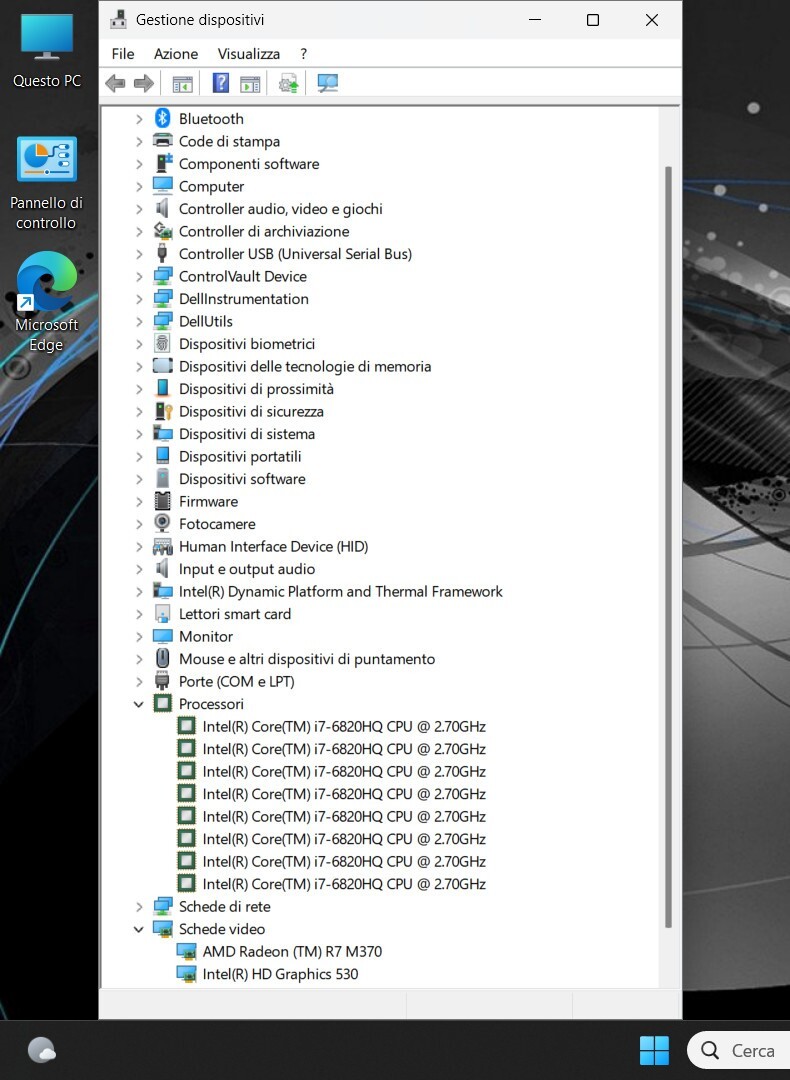The image size is (790, 1080).
Task: Select the last i7-6820HQ CPU entry
Action: pos(344,884)
